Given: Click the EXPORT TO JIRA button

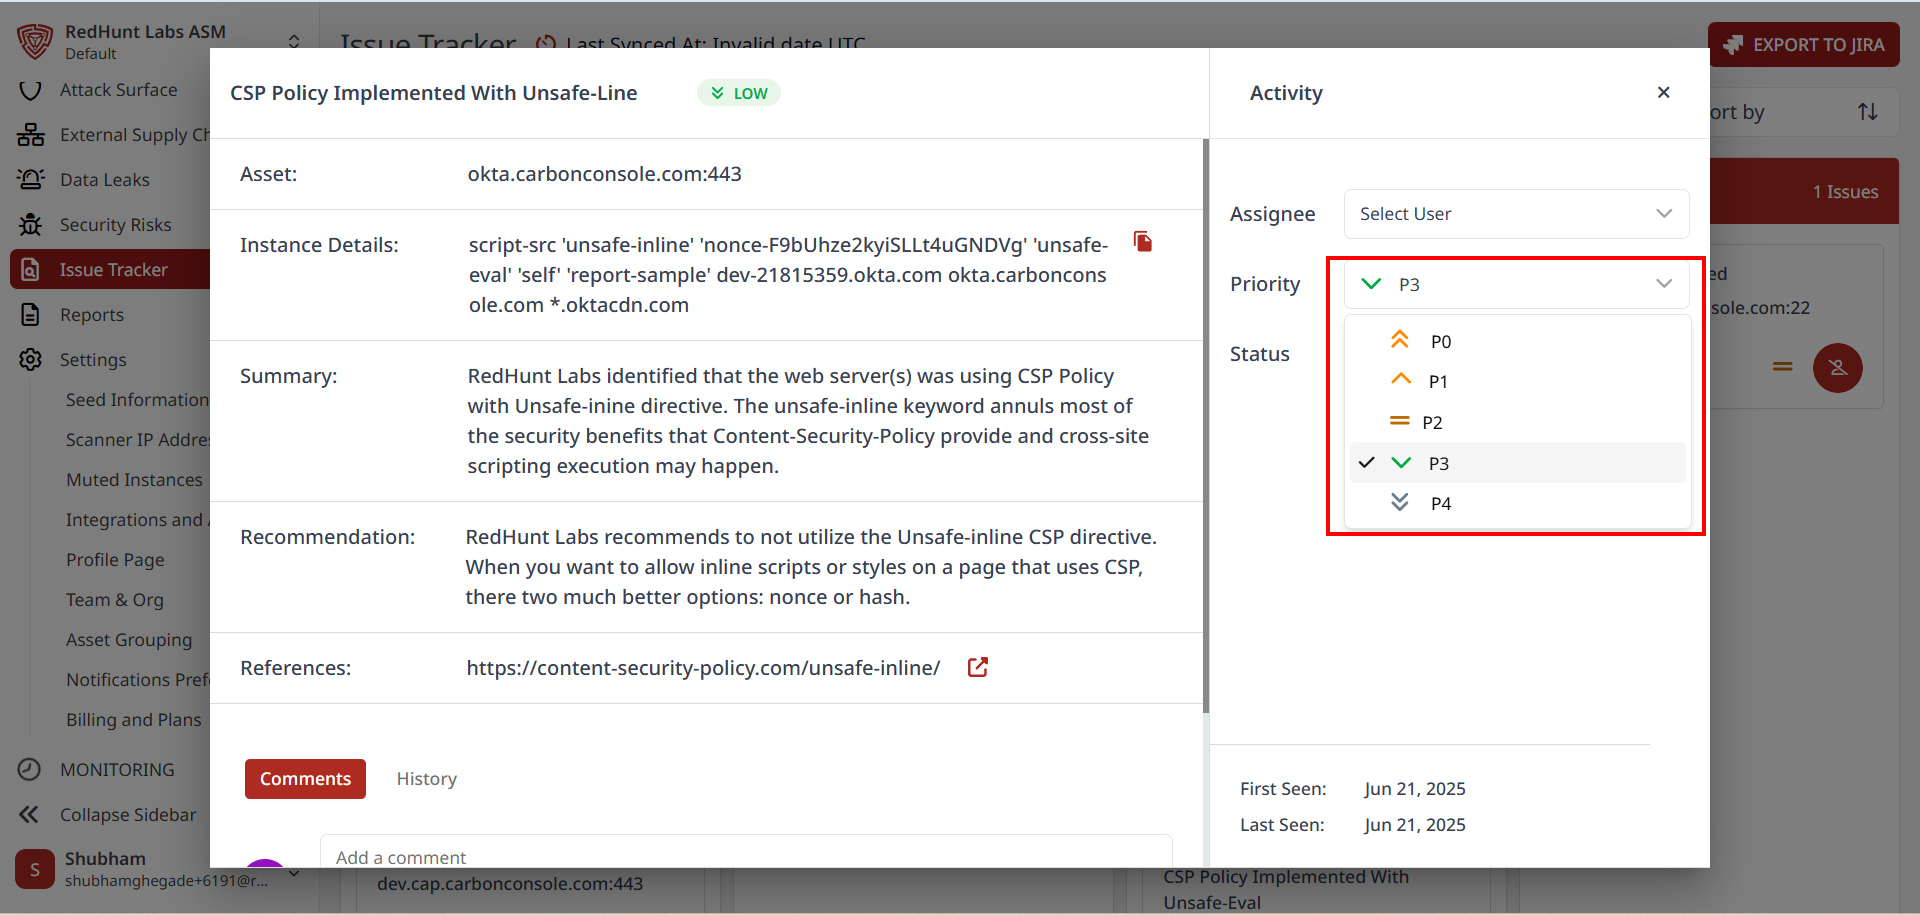Looking at the screenshot, I should [1804, 45].
